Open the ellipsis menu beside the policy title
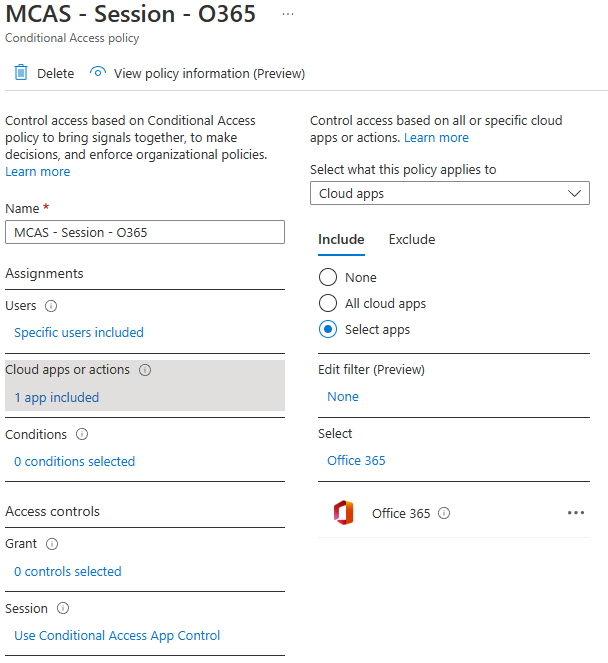This screenshot has width=608, height=663. pyautogui.click(x=288, y=14)
